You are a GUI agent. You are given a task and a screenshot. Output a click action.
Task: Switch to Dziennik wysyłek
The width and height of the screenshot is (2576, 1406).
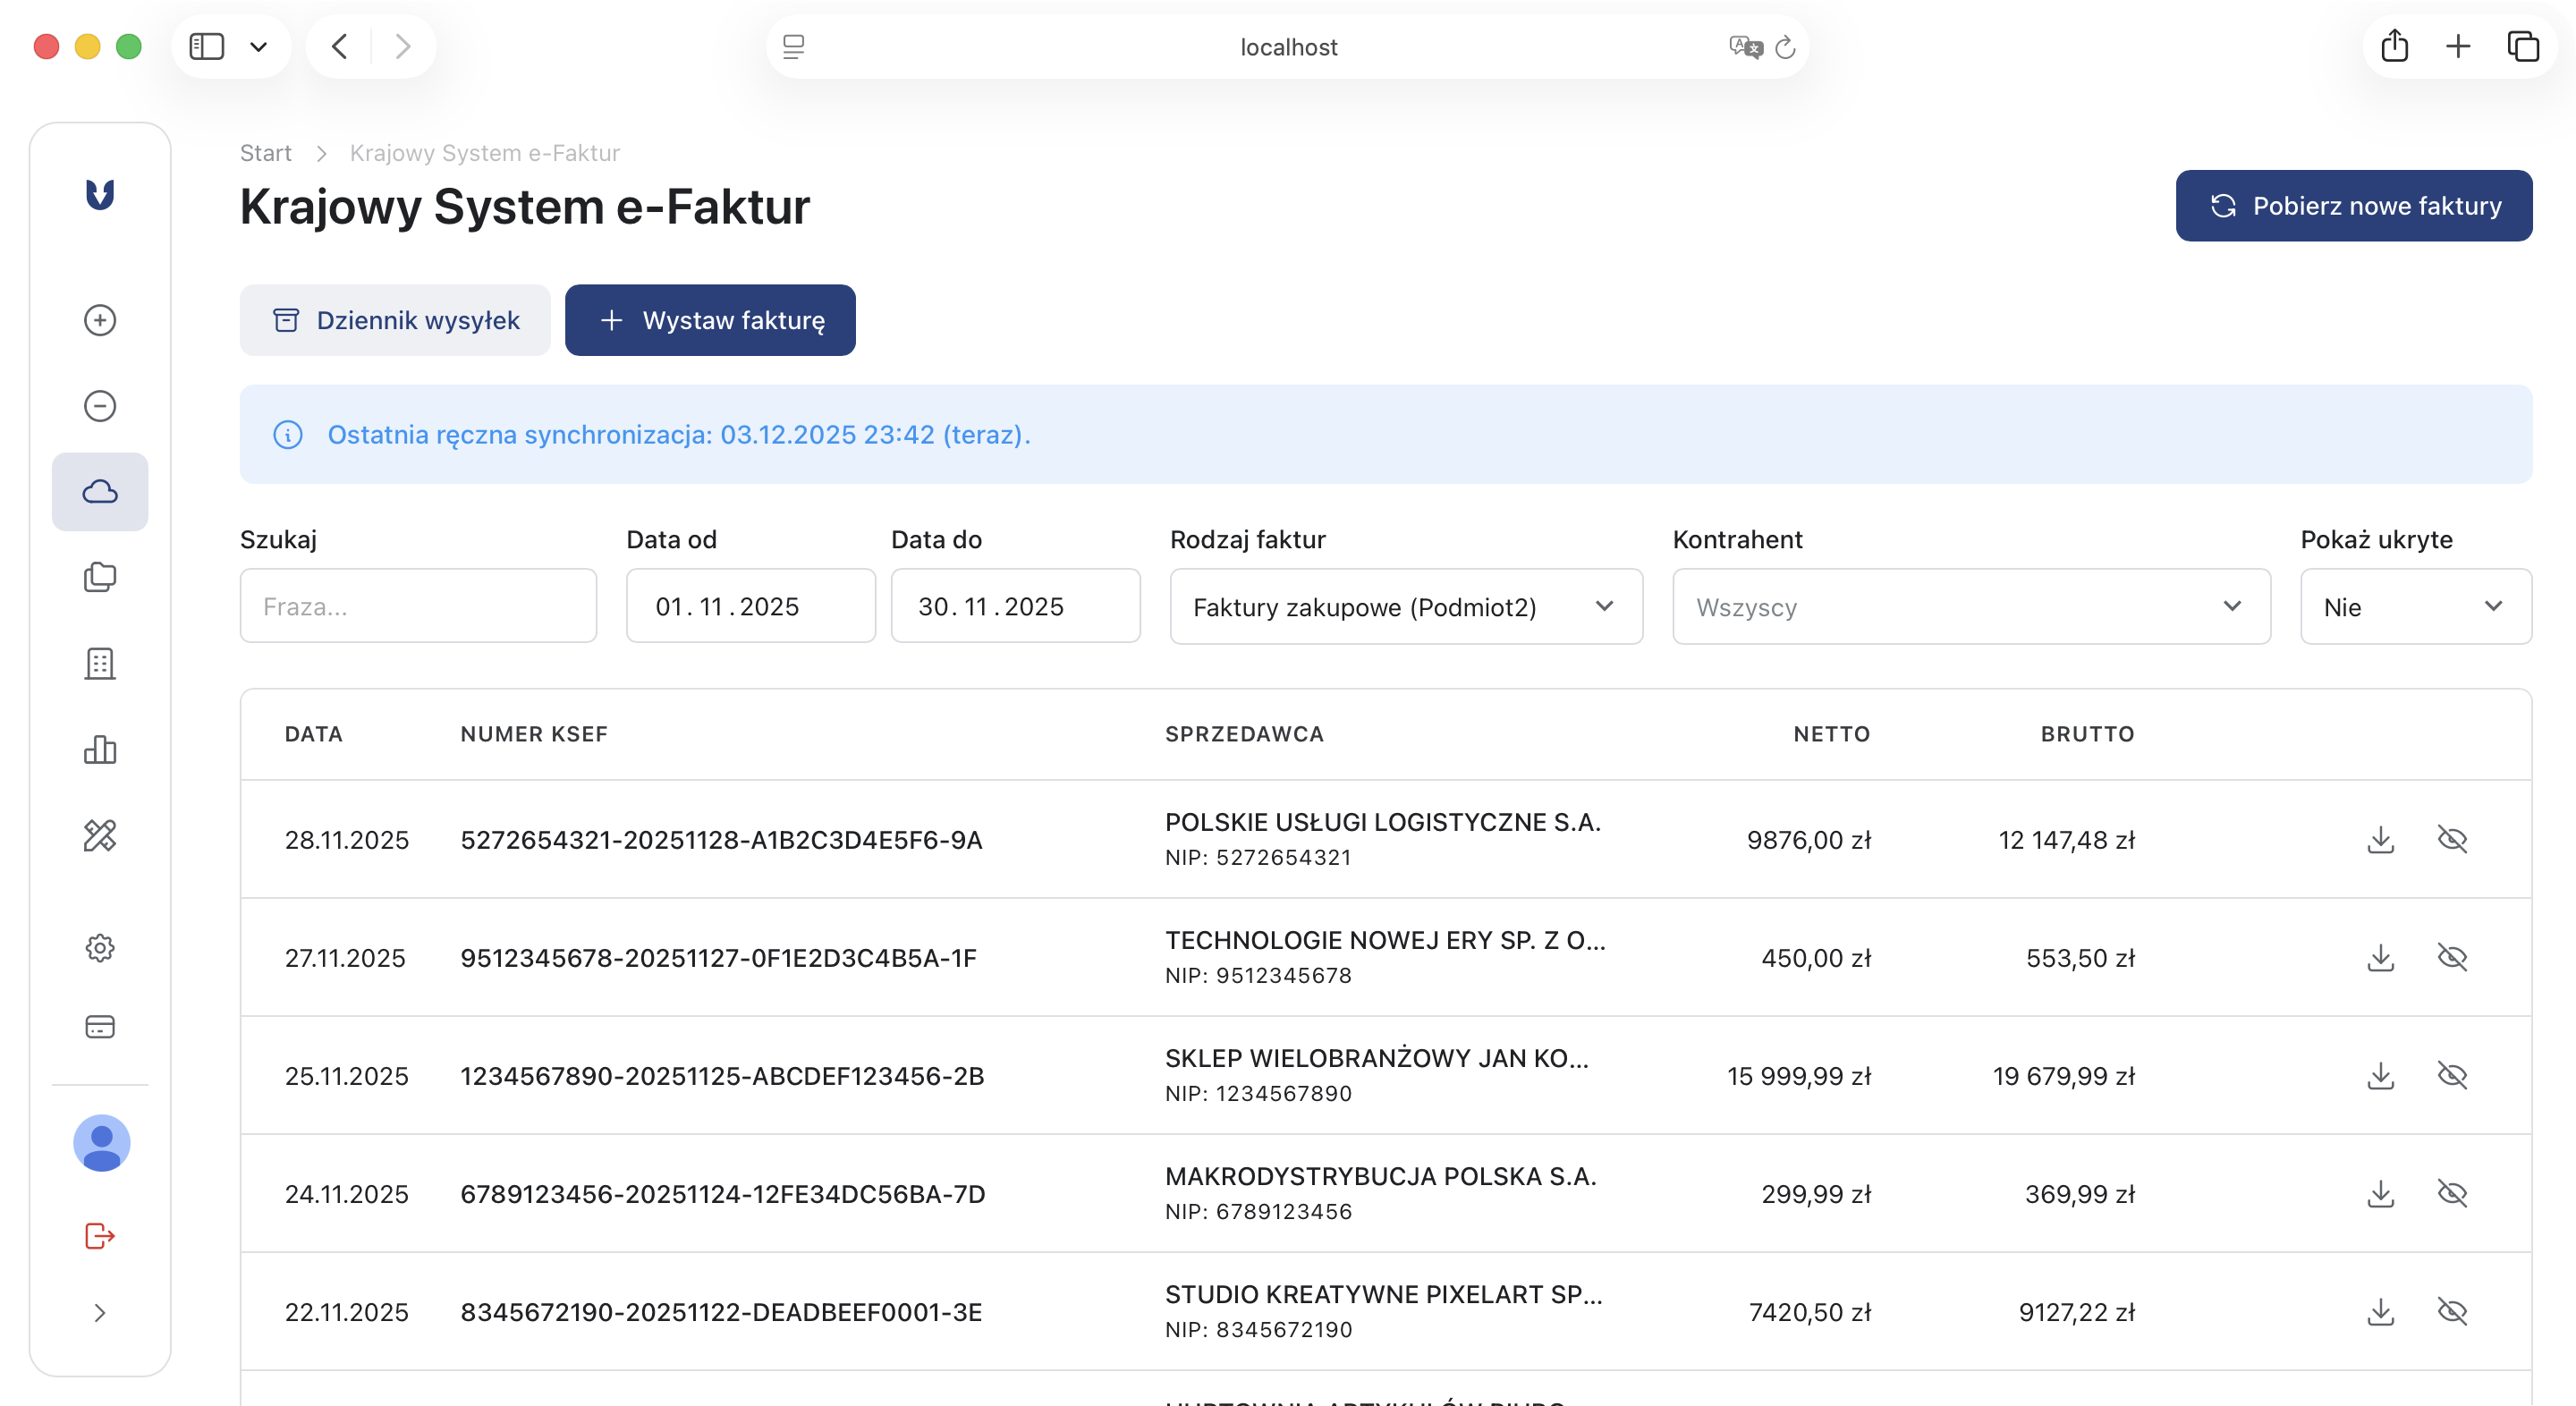pos(394,320)
